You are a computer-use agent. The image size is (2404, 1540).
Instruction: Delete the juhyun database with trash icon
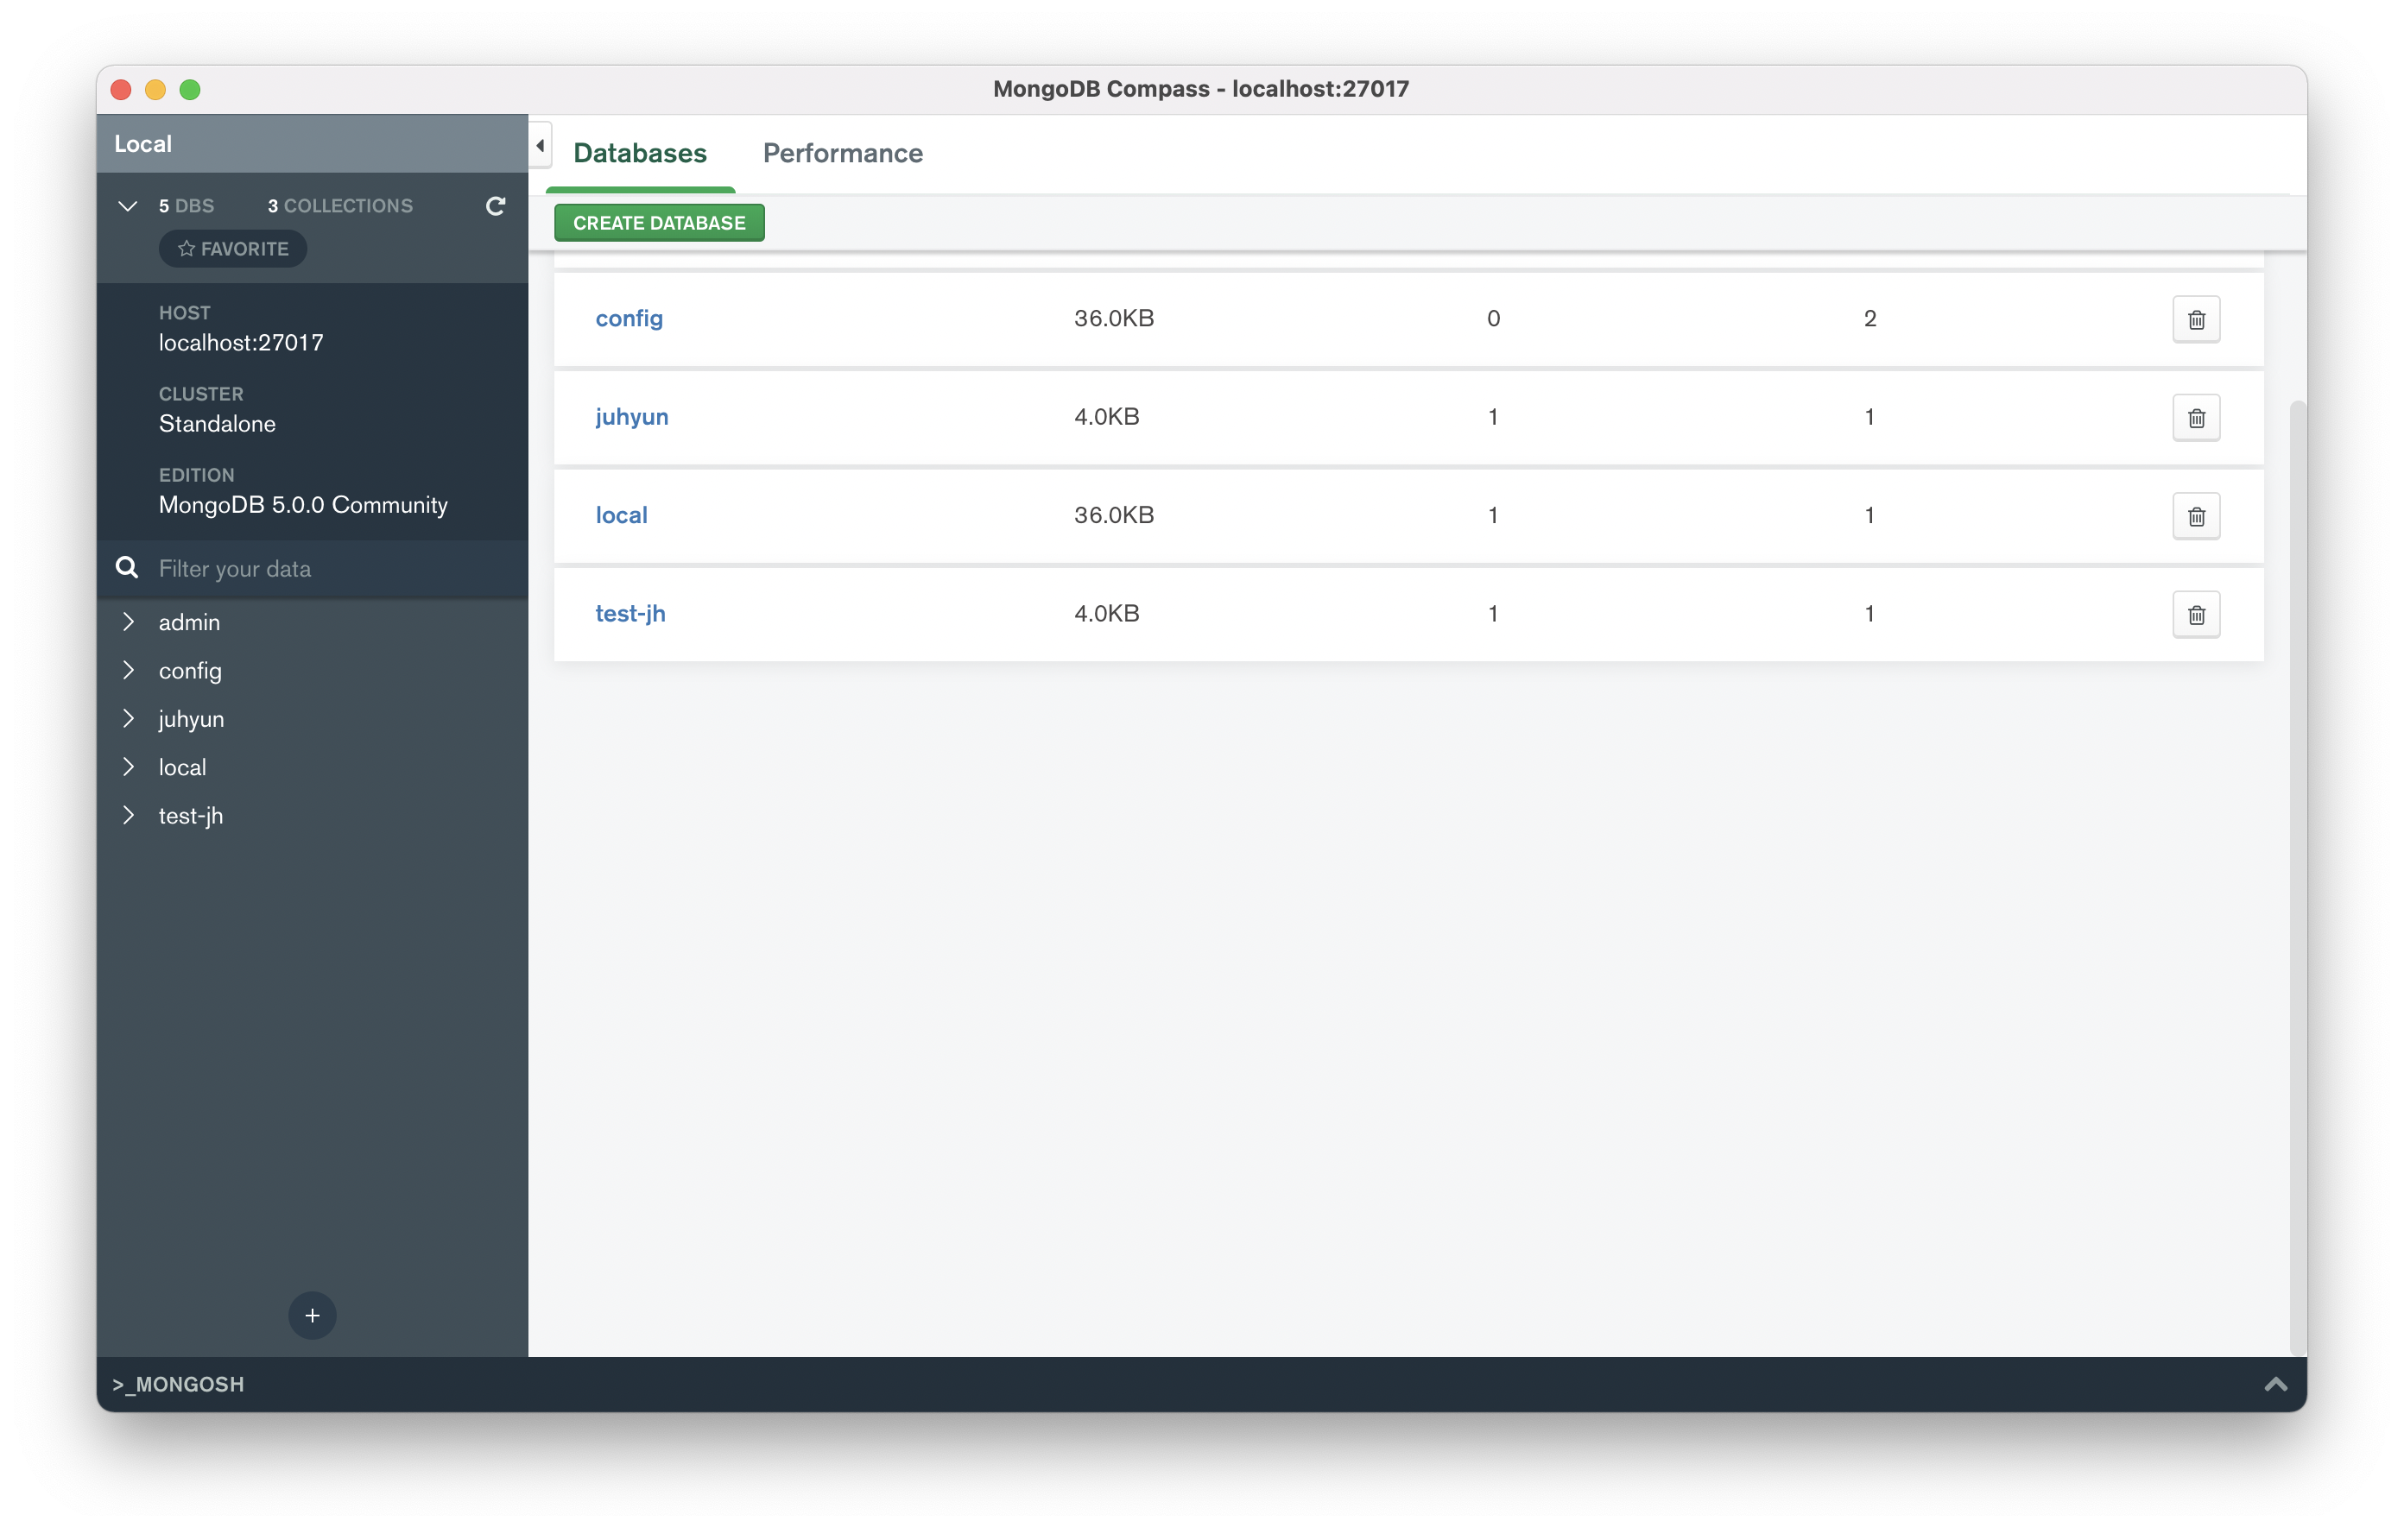(2195, 417)
